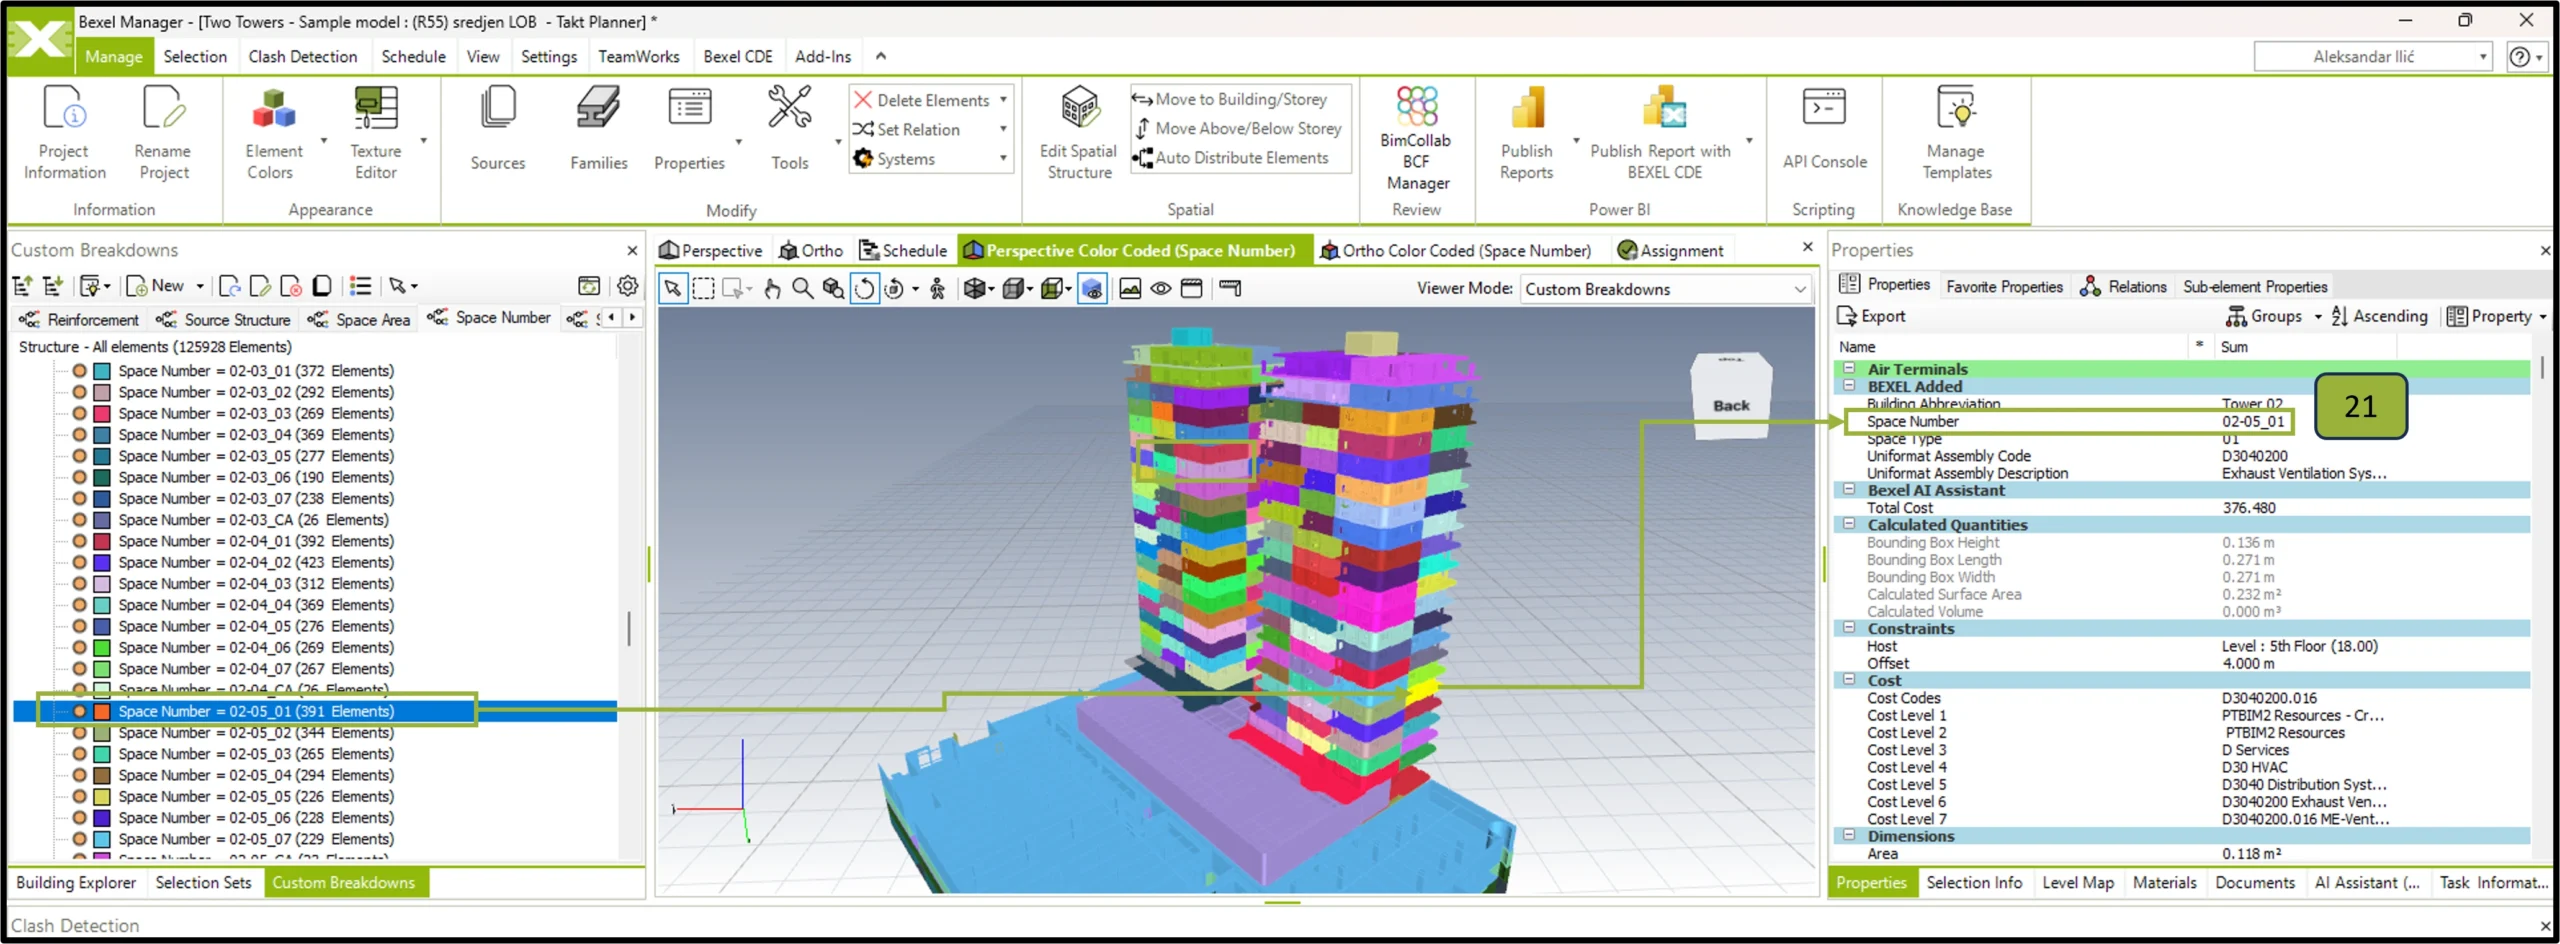Toggle visibility of Space Number 02-03_01
2560x944 pixels.
[79, 371]
